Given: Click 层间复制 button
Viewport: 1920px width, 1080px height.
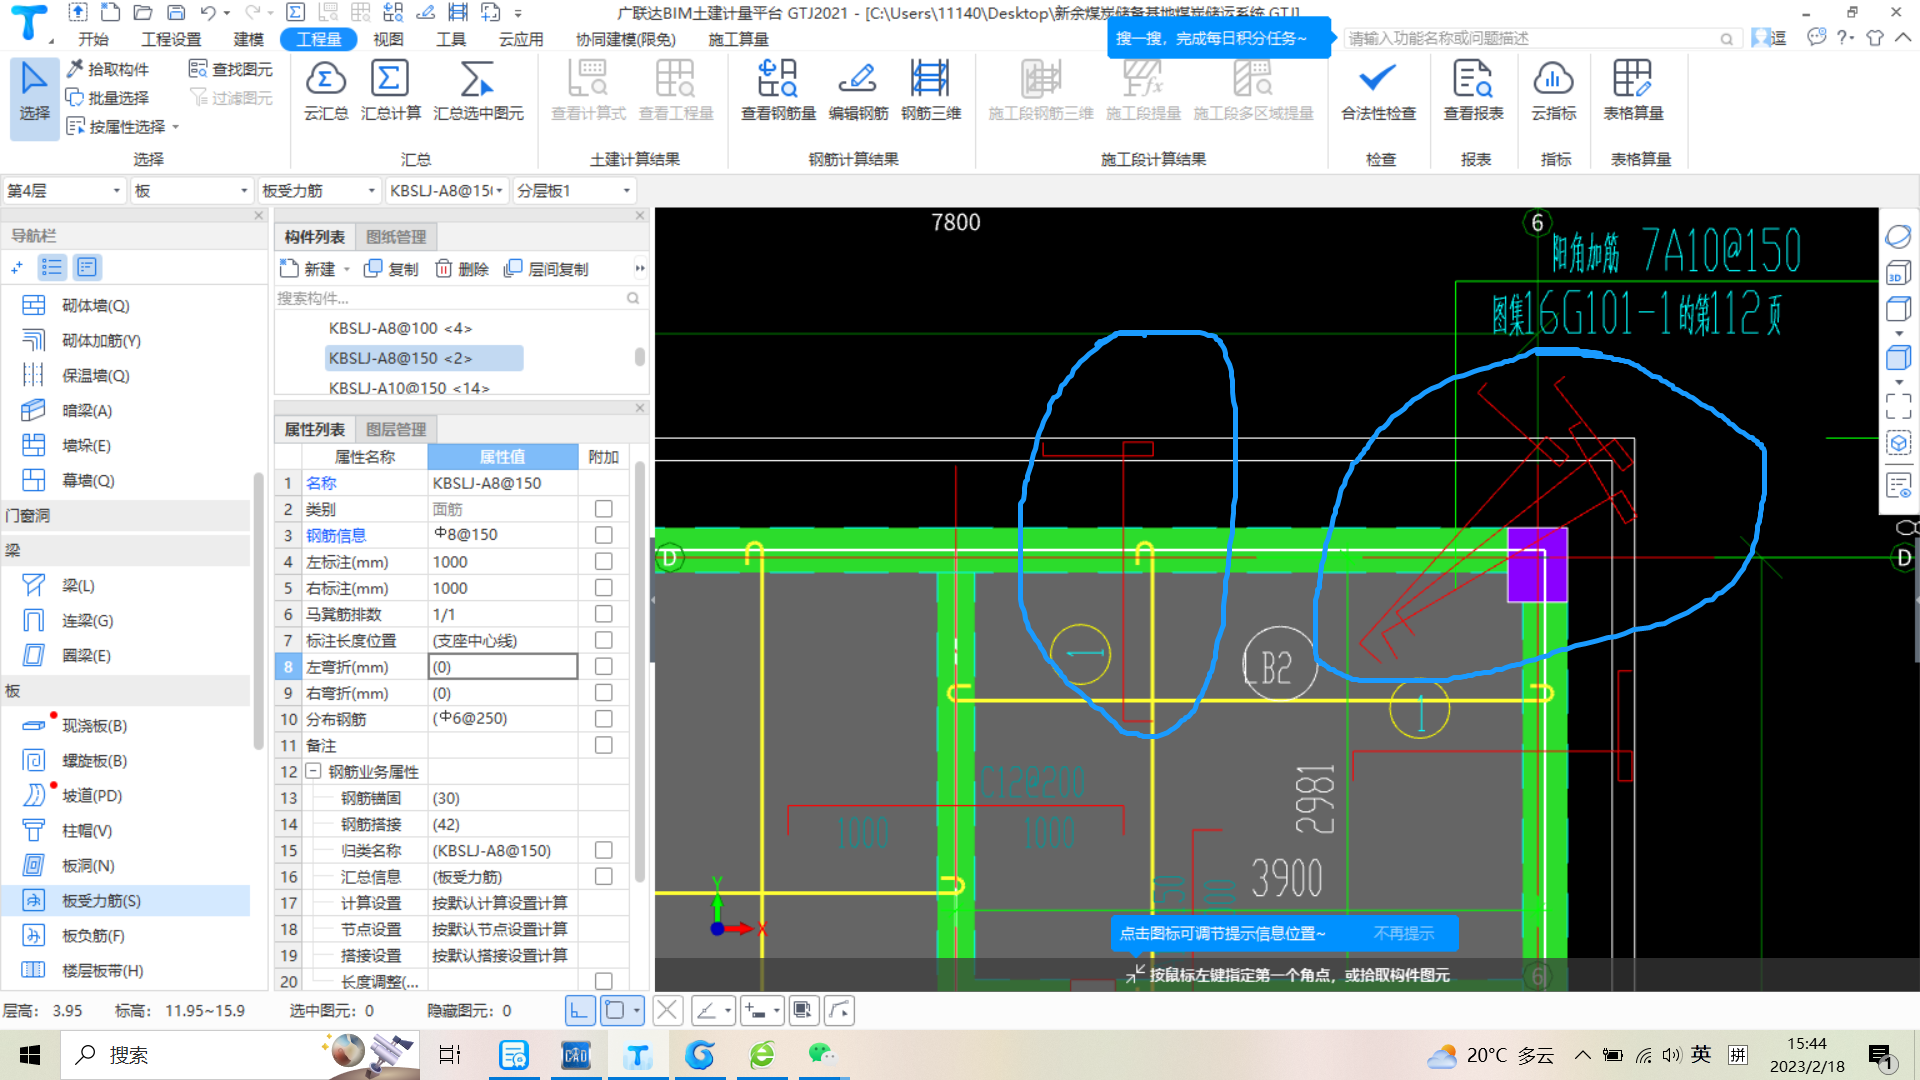Looking at the screenshot, I should (546, 269).
